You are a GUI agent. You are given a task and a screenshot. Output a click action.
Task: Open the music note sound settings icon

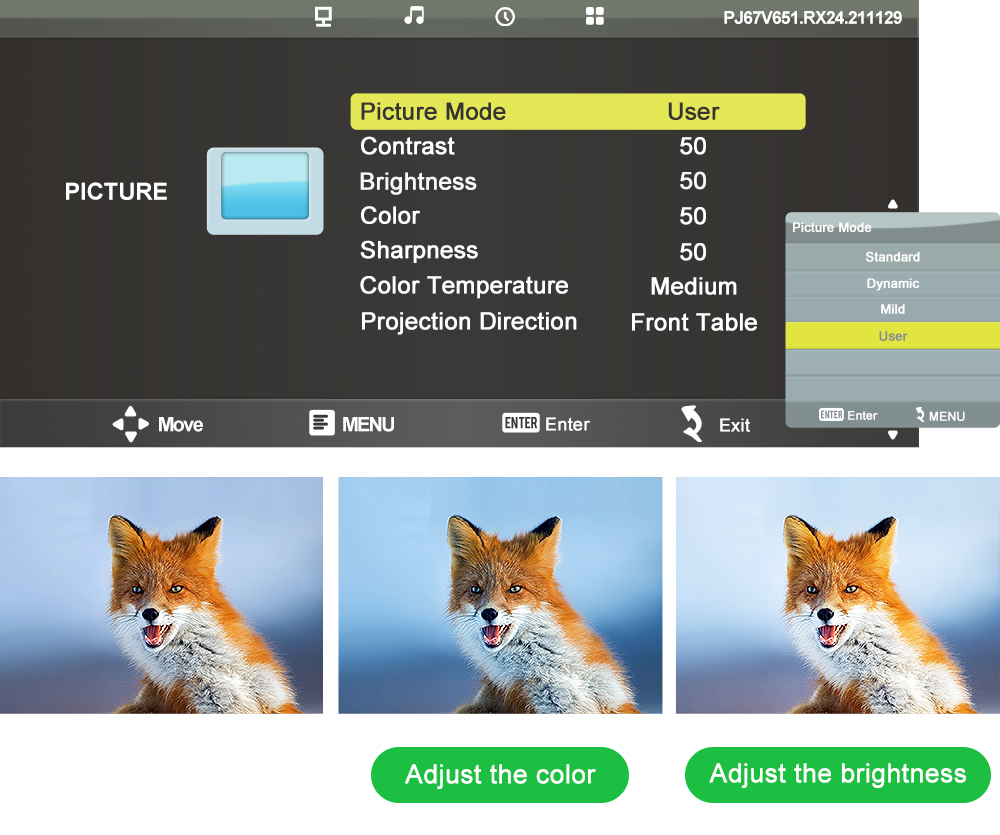pos(414,16)
